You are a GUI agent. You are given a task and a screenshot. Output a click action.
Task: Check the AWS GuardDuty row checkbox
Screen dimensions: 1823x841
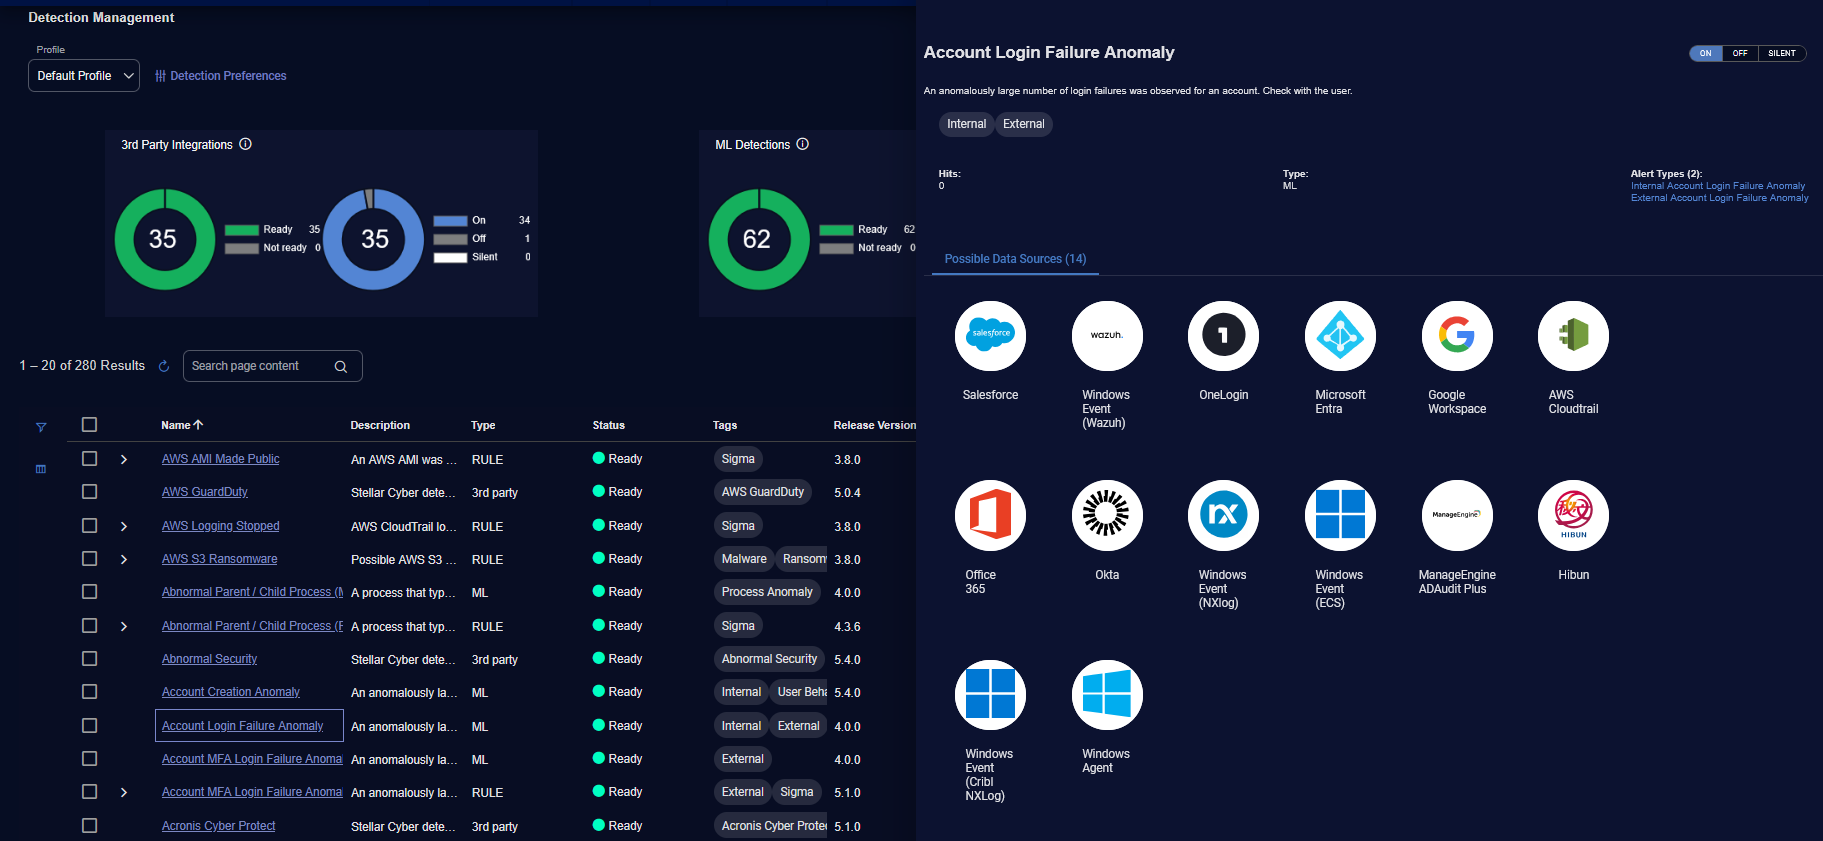click(x=89, y=492)
